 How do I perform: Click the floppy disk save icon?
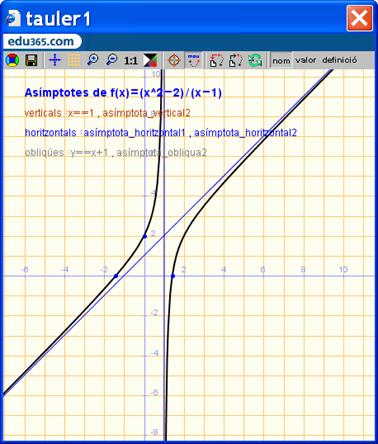tap(31, 61)
